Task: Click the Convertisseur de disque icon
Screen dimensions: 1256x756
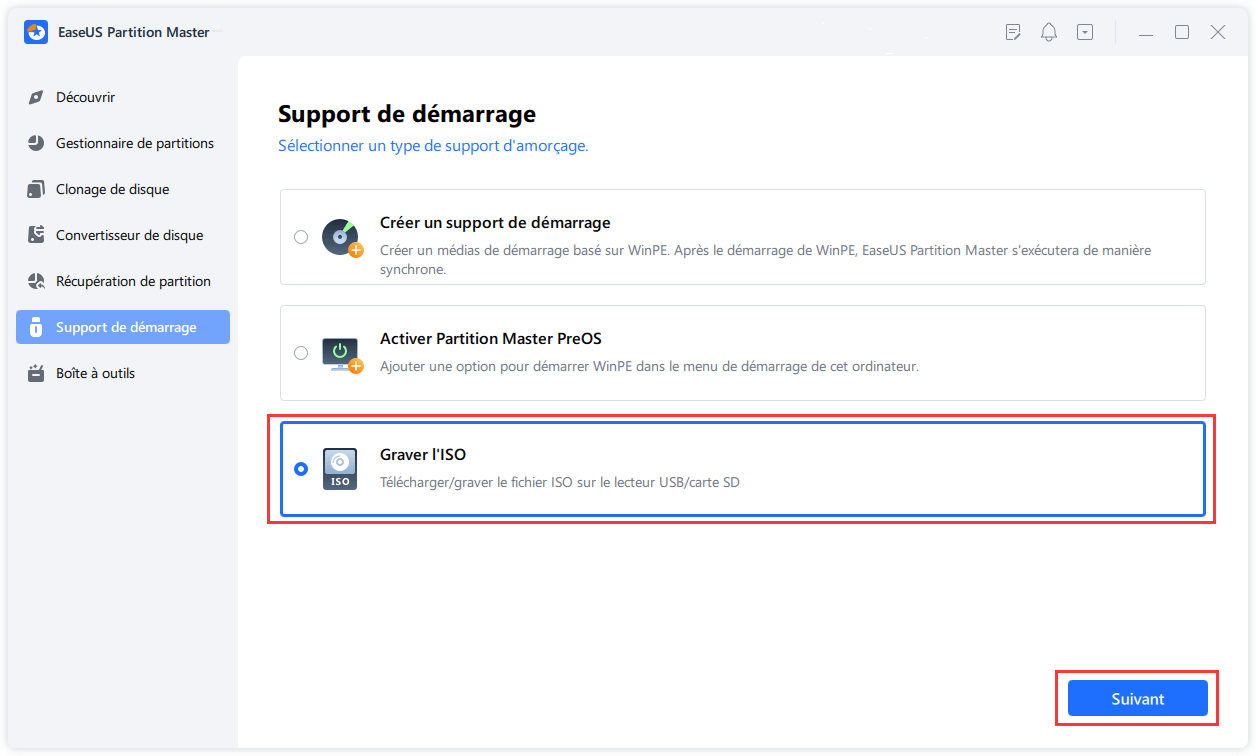Action: click(36, 235)
